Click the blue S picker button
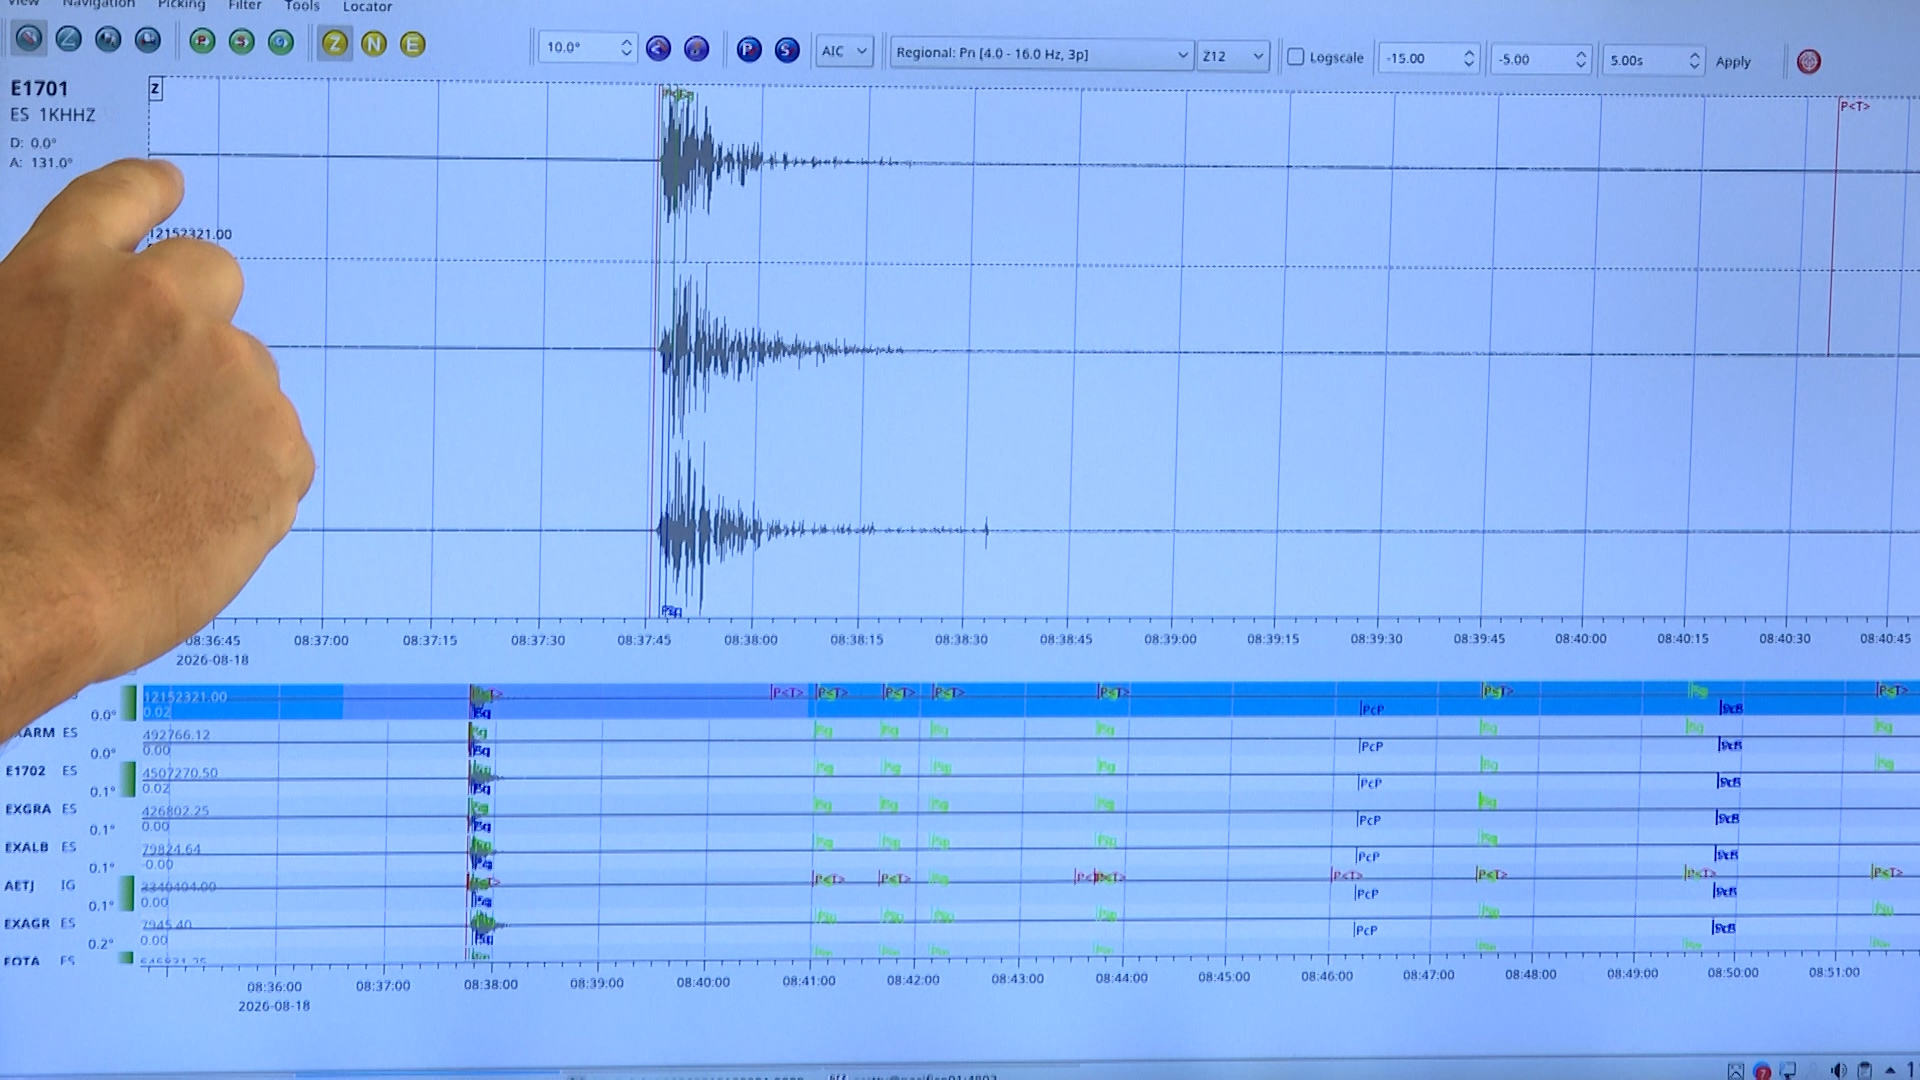Viewport: 1920px width, 1080px height. [787, 49]
